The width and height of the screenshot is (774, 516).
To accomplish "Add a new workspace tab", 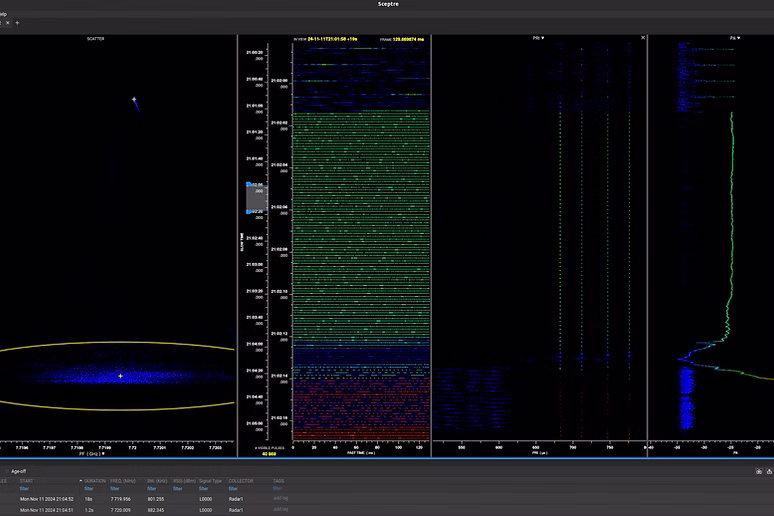I will click(17, 23).
